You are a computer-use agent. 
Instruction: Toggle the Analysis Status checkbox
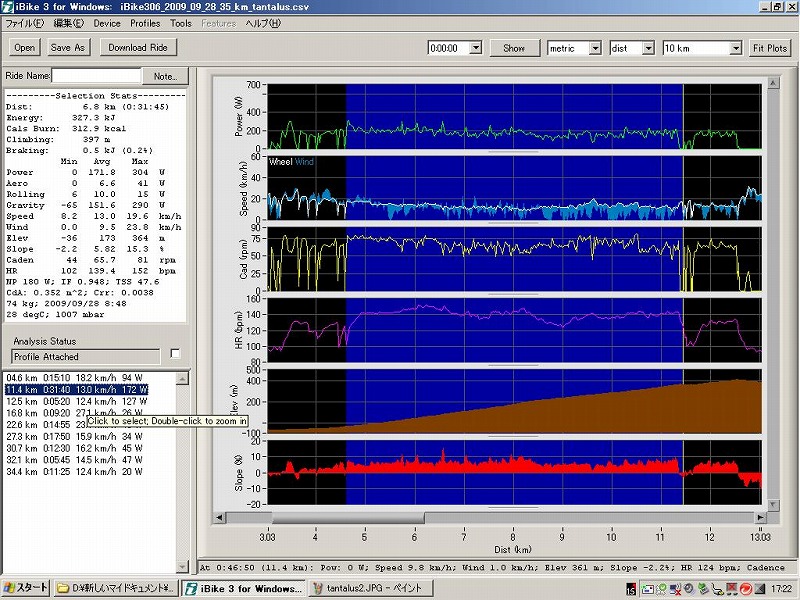pos(176,353)
